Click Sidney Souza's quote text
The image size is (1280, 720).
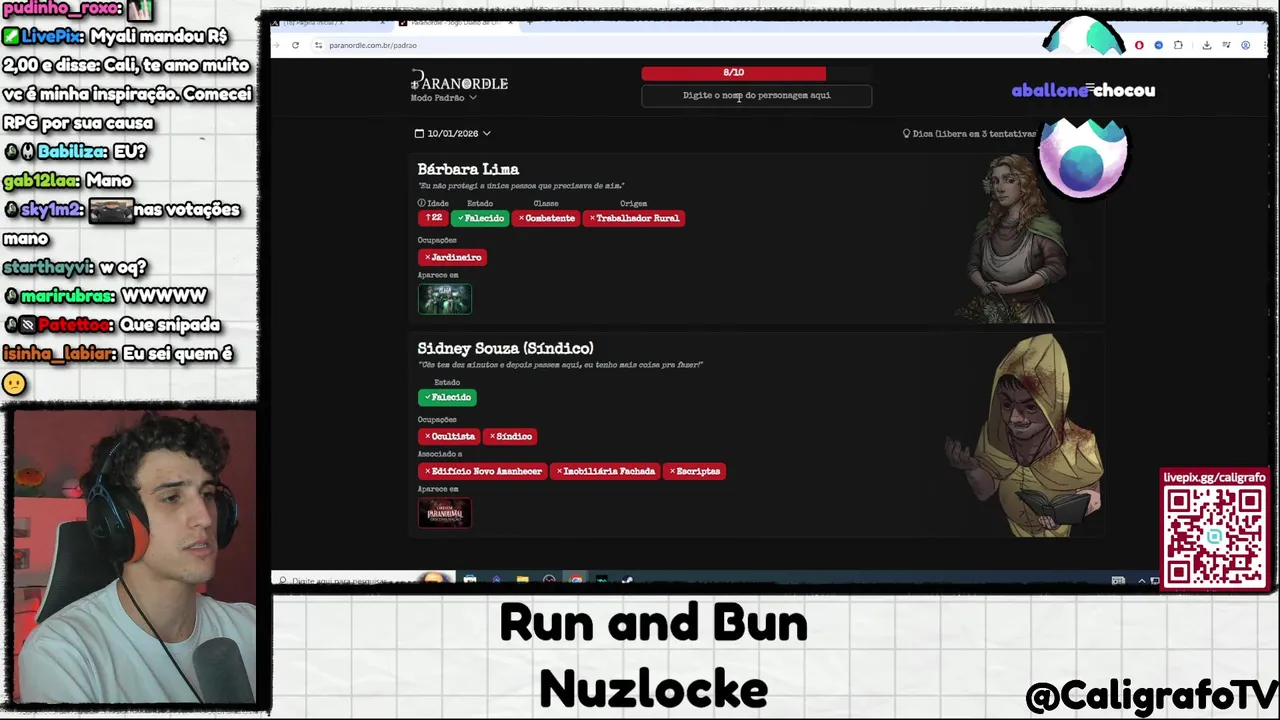(561, 365)
